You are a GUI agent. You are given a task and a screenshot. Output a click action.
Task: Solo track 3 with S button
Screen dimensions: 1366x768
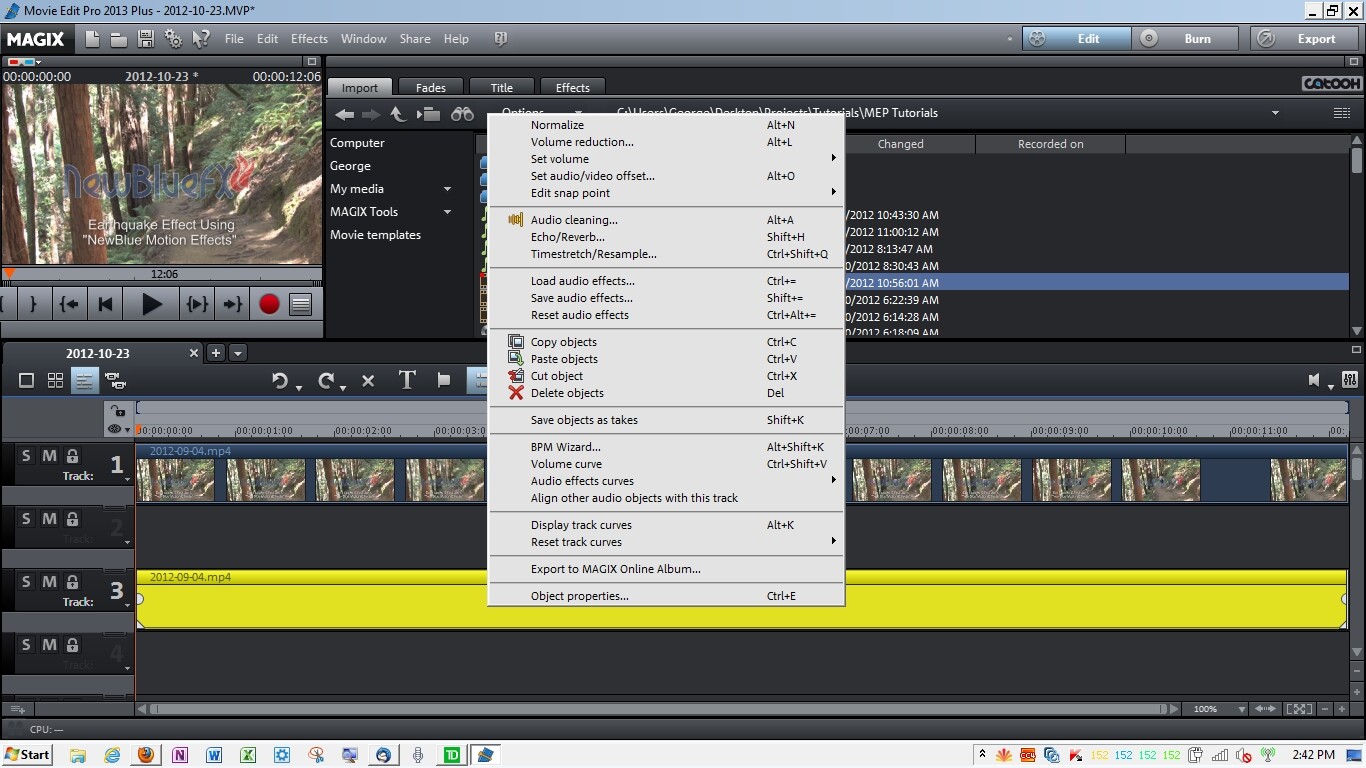(x=26, y=582)
